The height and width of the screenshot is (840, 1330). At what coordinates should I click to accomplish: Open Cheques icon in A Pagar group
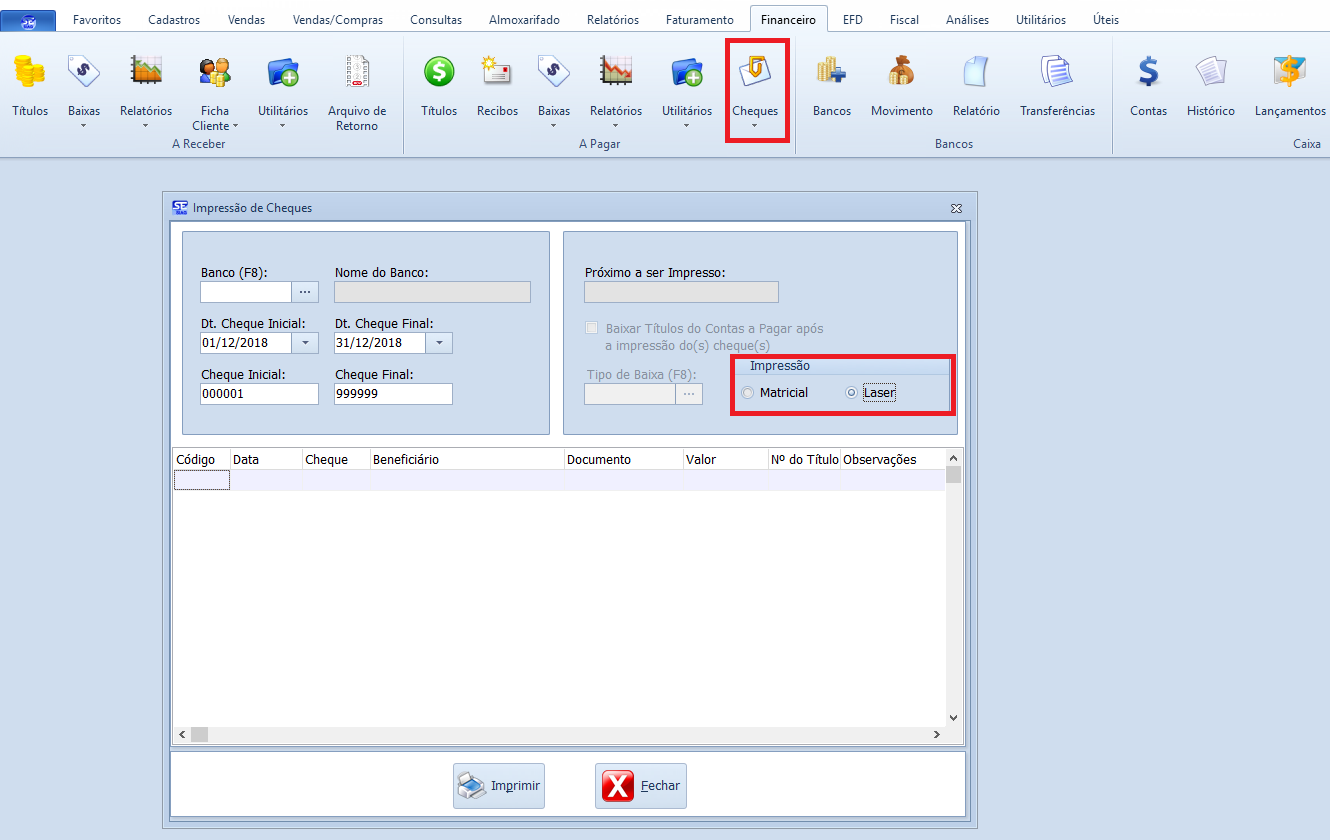(754, 73)
